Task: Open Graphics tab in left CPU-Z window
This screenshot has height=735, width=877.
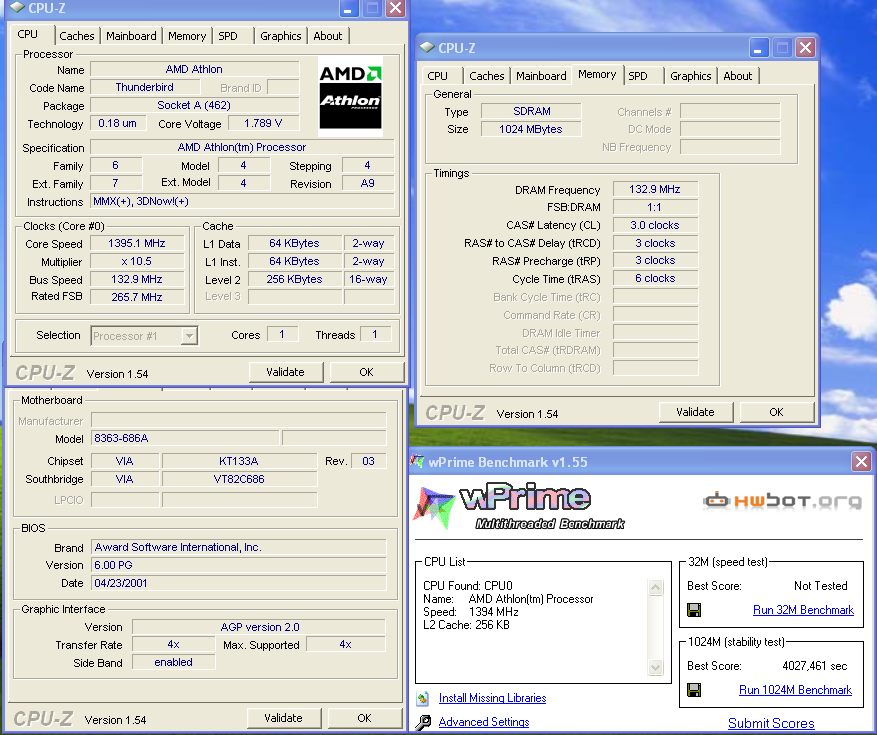Action: (281, 36)
